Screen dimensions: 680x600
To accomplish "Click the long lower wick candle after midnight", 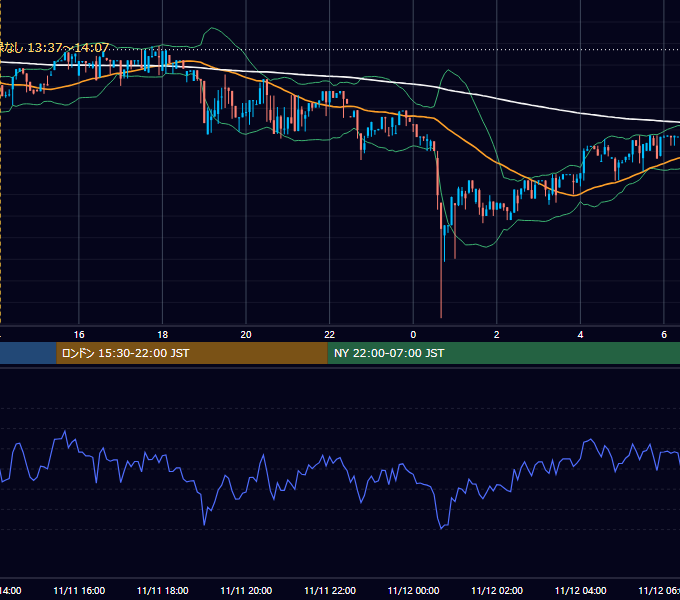I will [441, 260].
